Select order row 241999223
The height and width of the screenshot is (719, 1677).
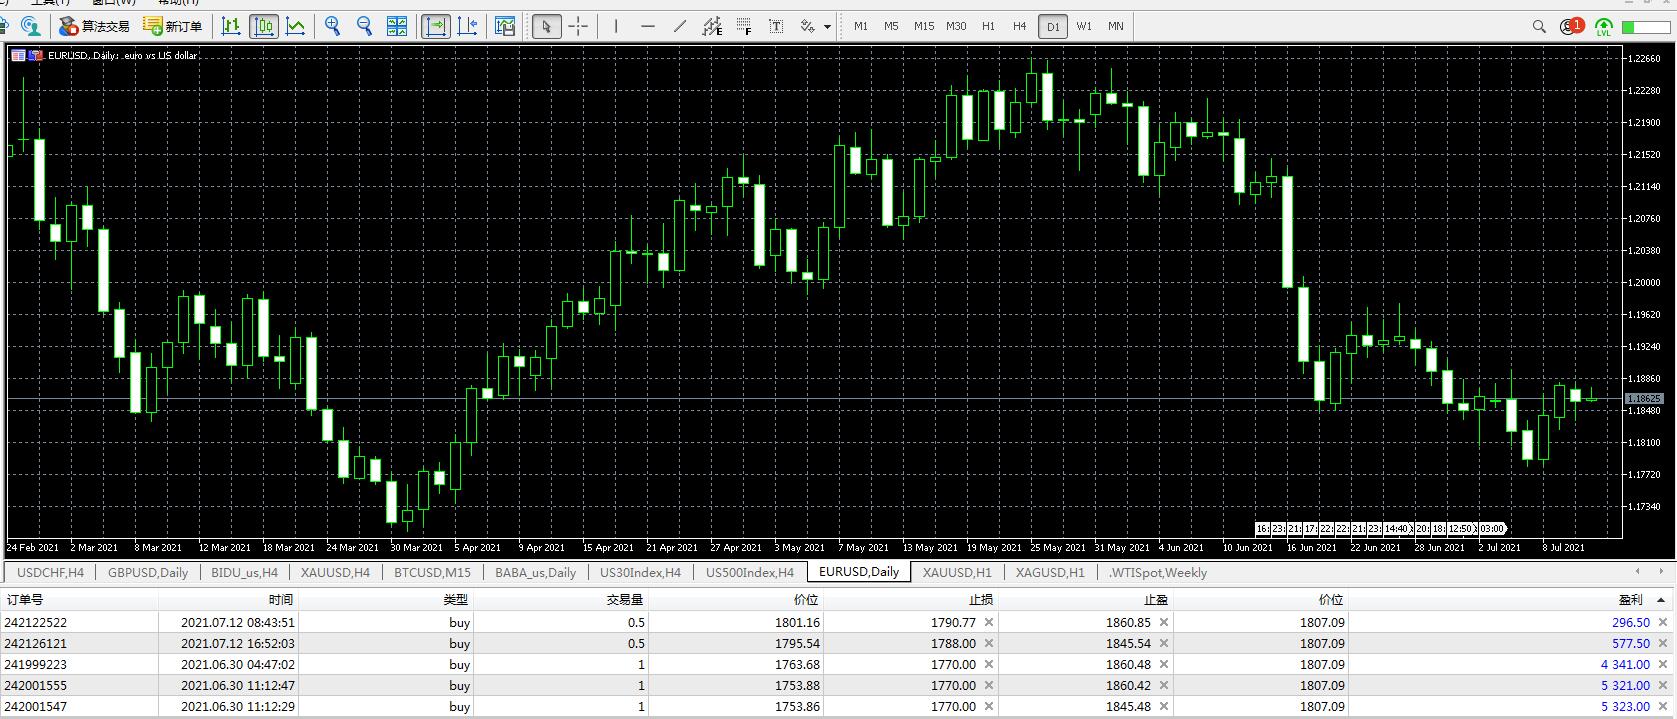click(838, 664)
